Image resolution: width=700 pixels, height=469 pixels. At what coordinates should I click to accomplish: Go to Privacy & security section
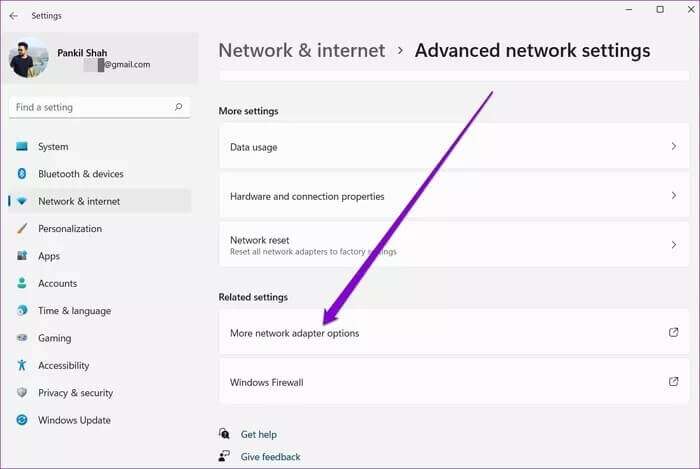[x=75, y=393]
